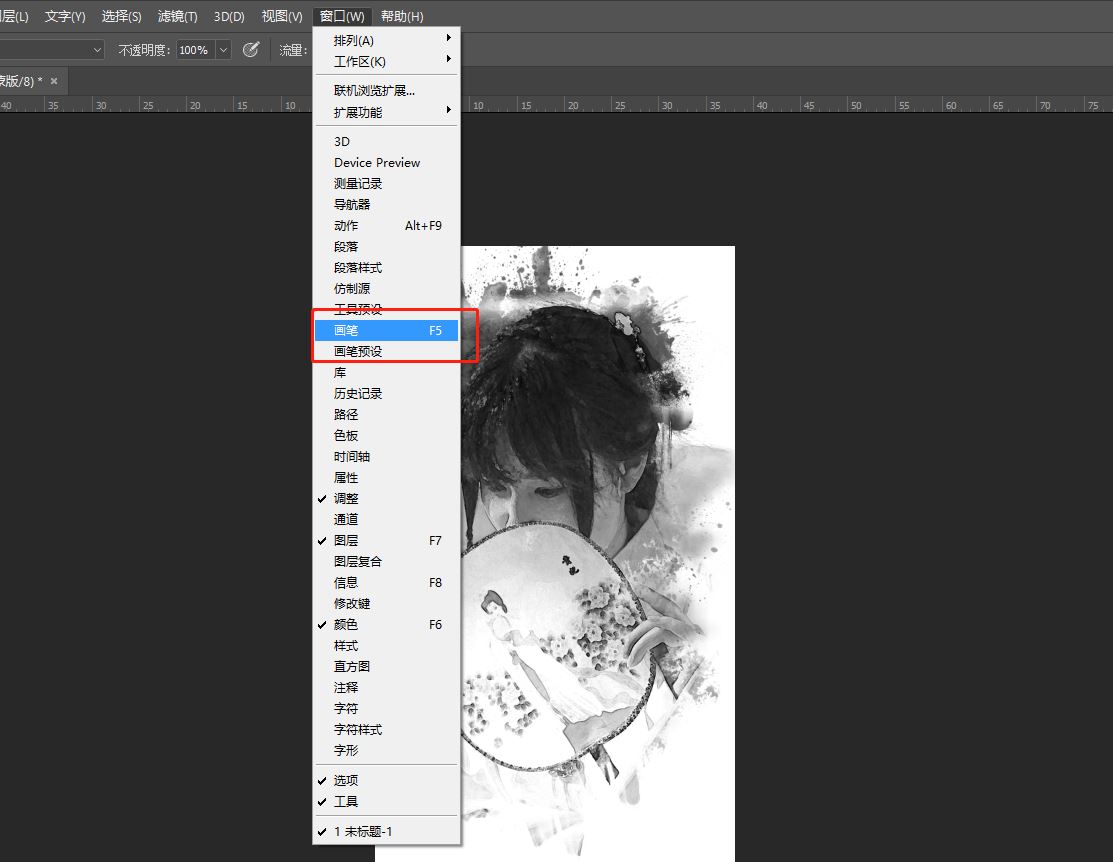The image size is (1113, 862).
Task: Open the 动作 panel (Alt+F9)
Action: tap(386, 226)
